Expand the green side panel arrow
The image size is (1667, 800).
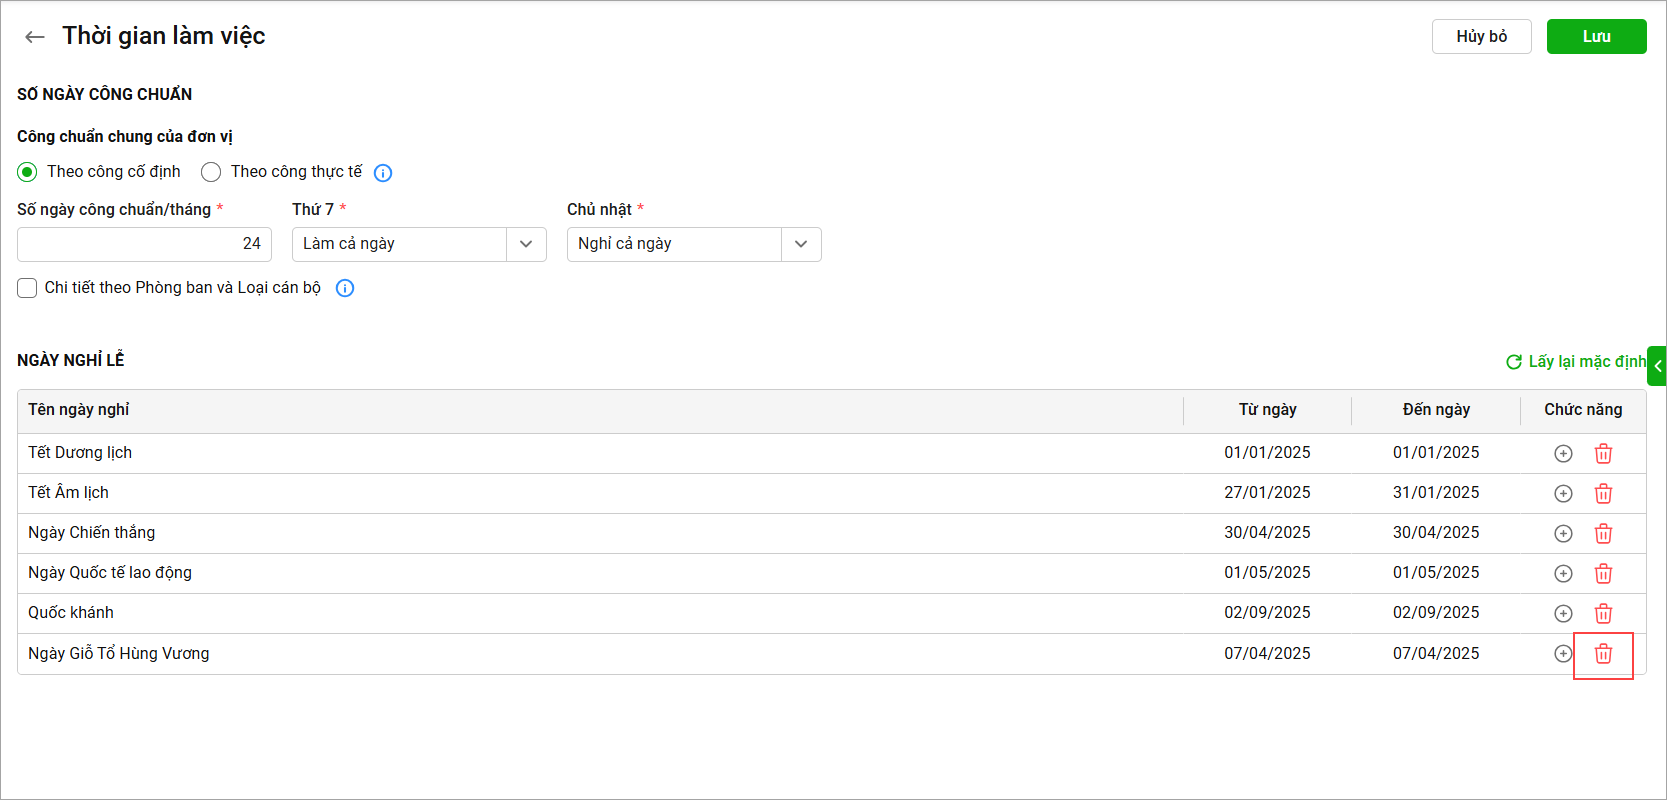click(1657, 366)
